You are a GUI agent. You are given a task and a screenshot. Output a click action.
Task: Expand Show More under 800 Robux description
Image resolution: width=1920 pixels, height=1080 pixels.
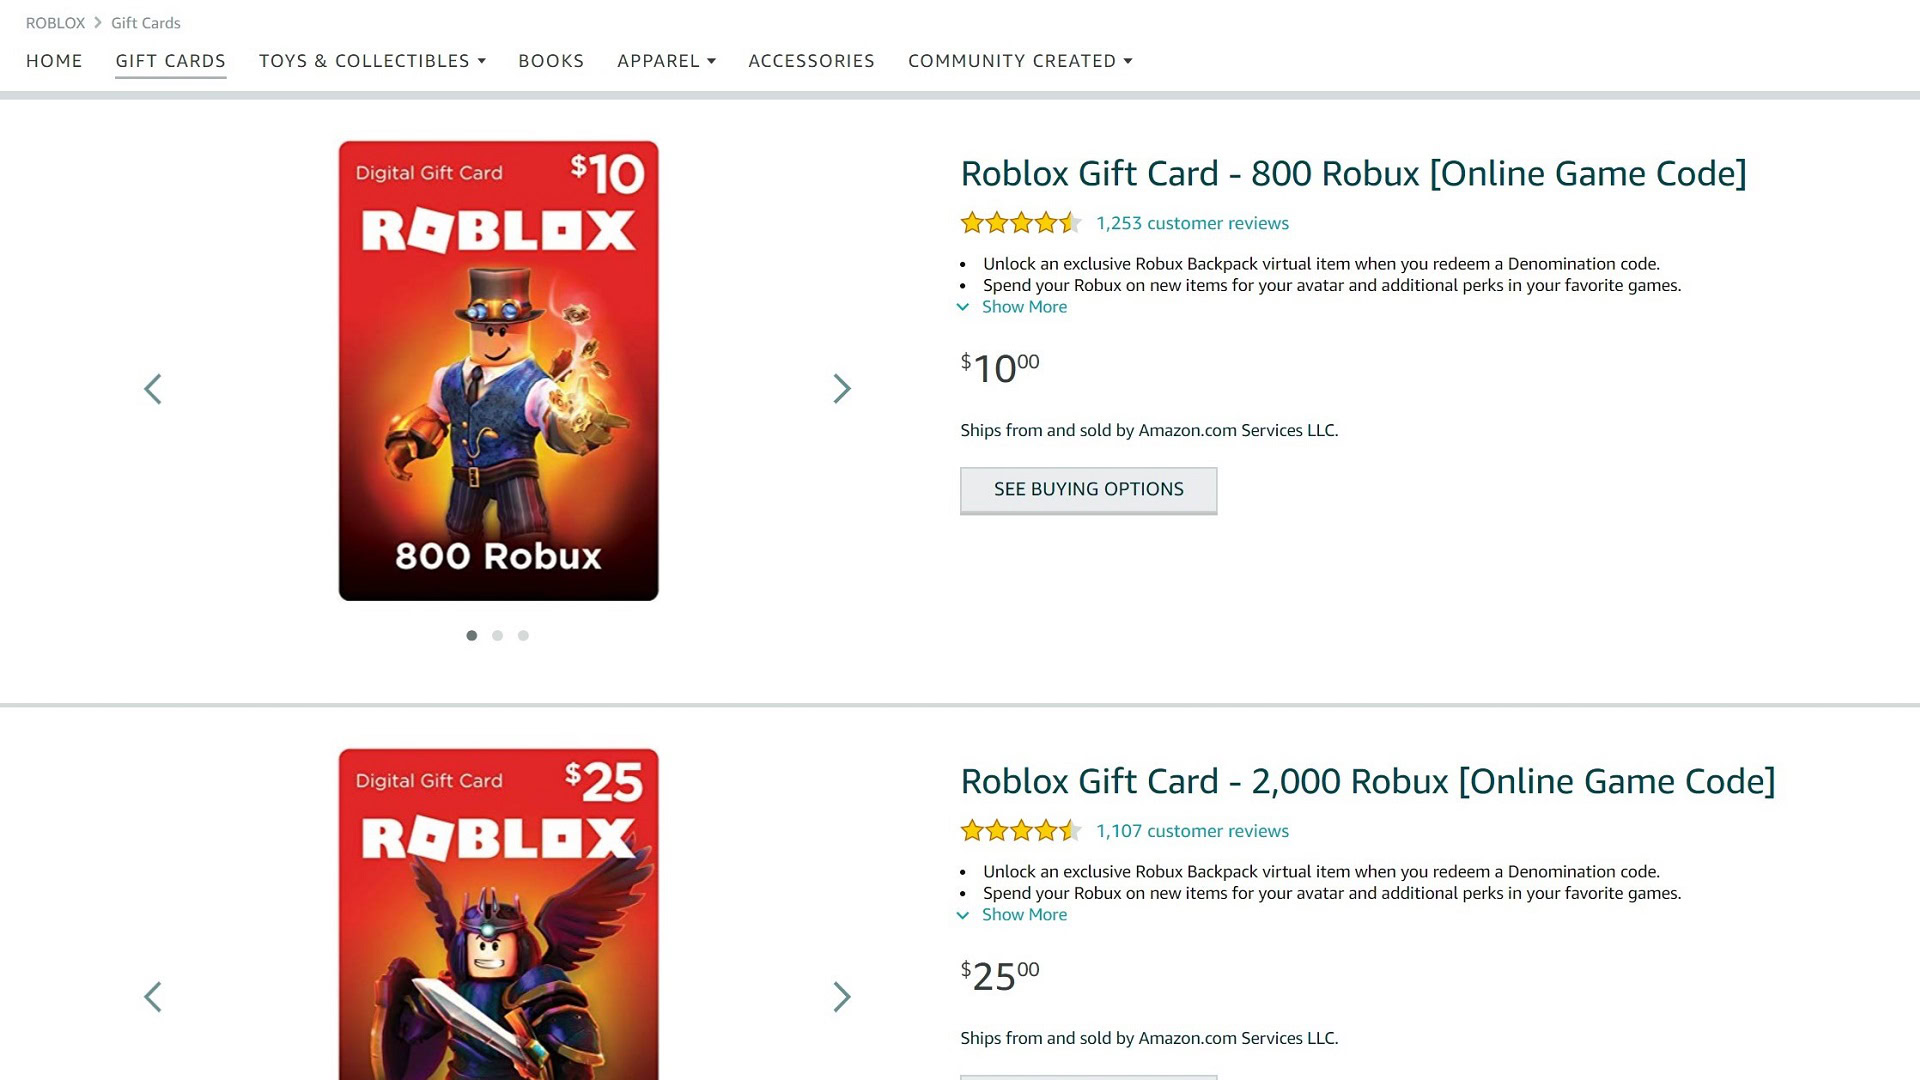point(1024,307)
